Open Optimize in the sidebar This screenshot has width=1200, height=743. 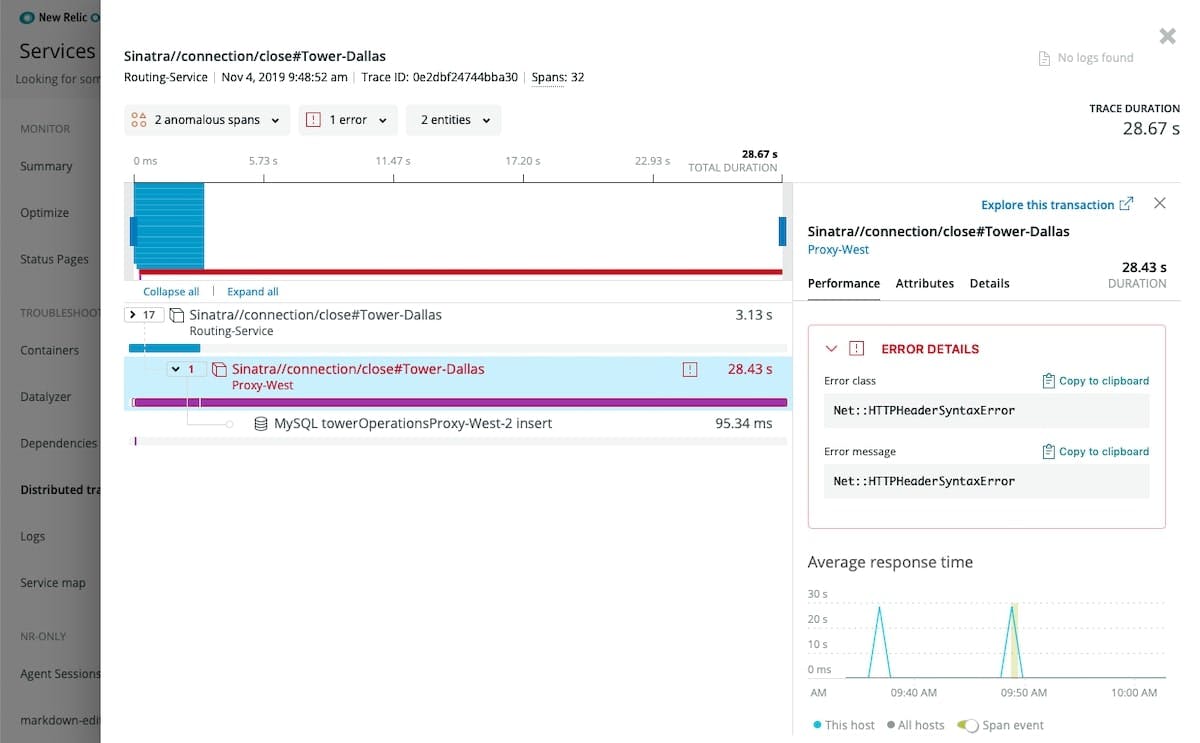coord(45,212)
